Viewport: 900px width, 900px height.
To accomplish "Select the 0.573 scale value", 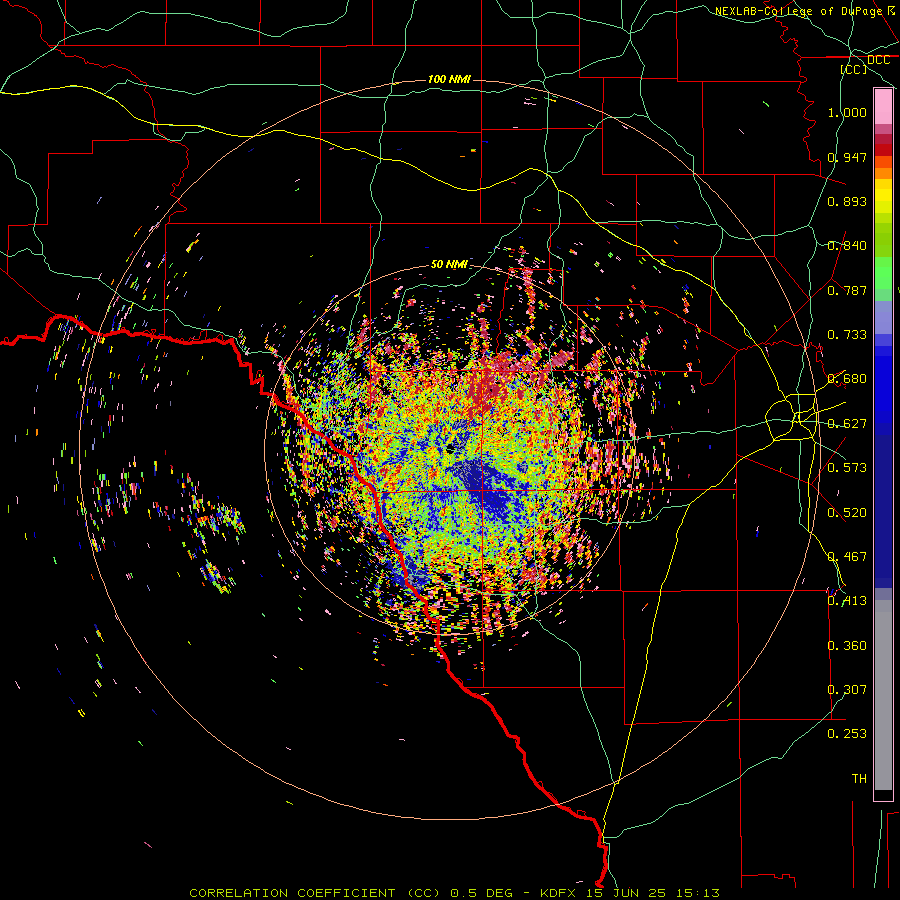I will tap(847, 468).
